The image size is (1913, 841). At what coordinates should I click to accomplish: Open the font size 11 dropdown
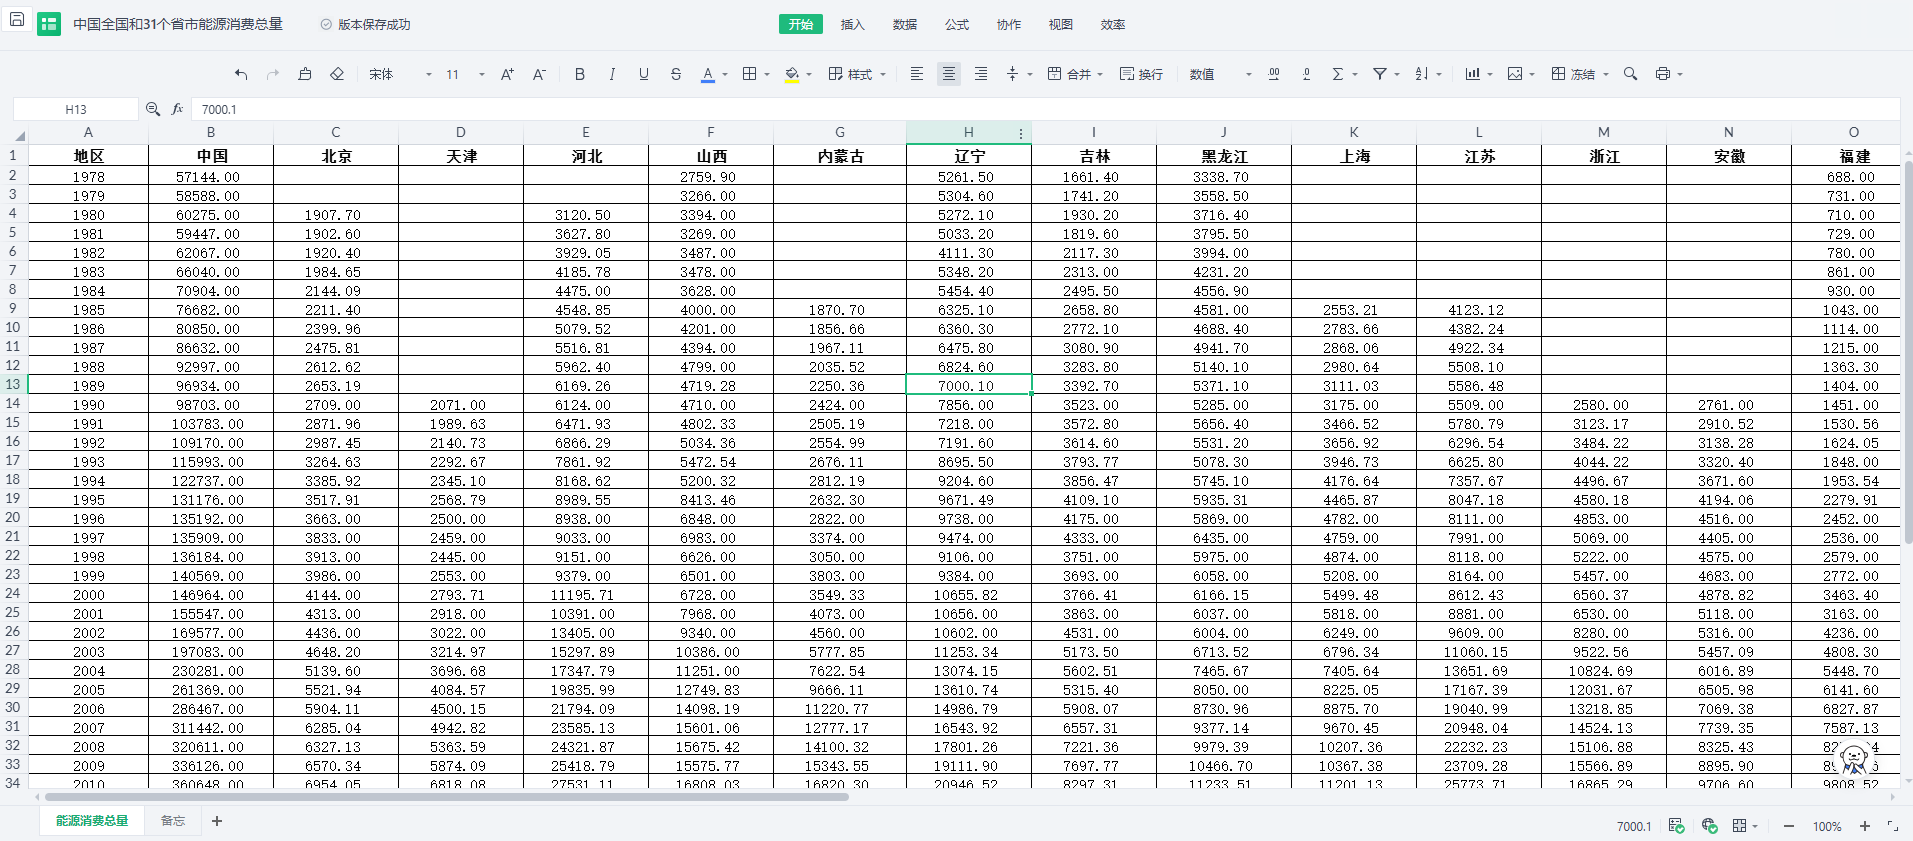pos(465,74)
